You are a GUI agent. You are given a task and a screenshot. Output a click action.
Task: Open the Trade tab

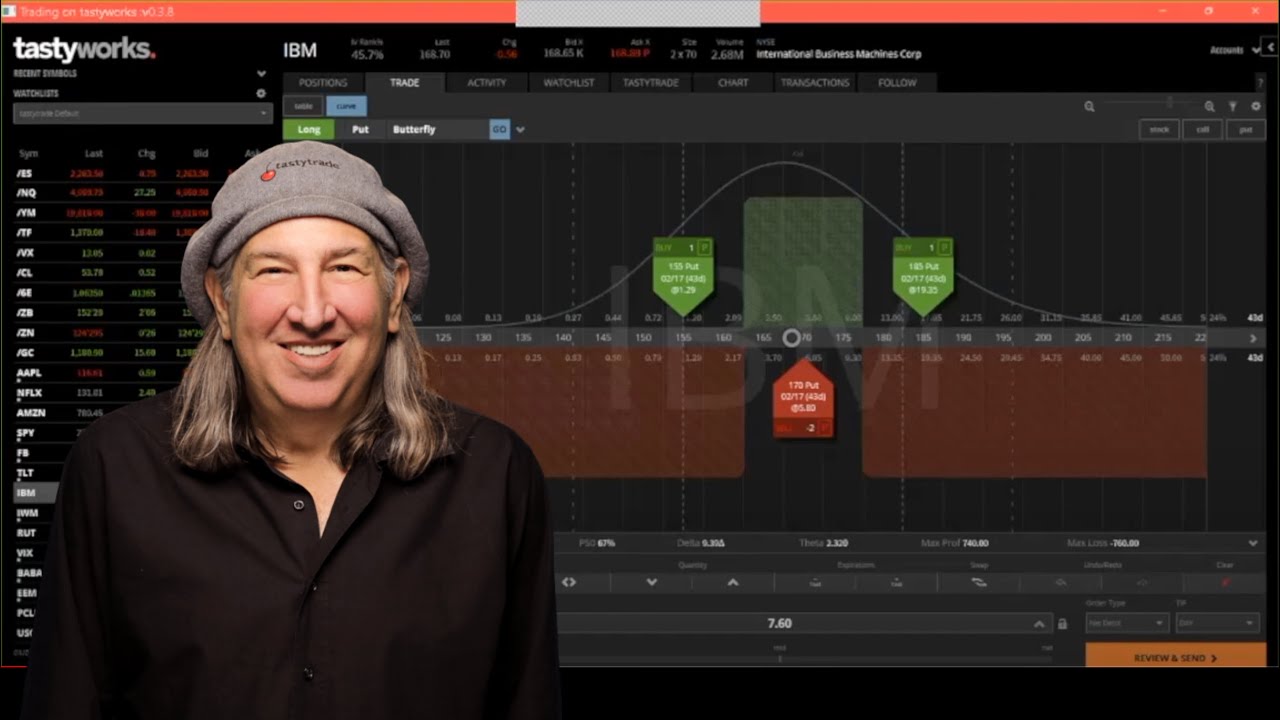point(405,83)
